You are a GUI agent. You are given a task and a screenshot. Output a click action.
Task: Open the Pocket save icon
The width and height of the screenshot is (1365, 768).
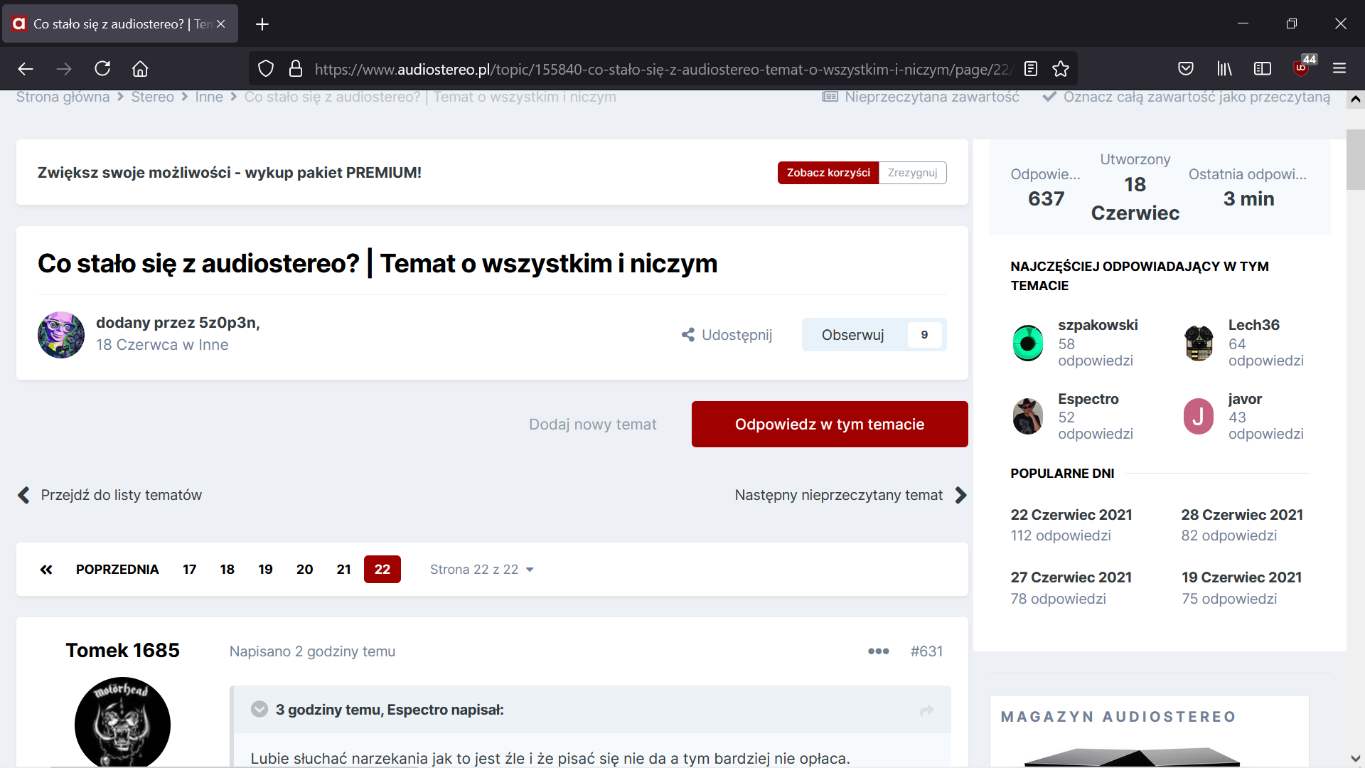[x=1186, y=69]
